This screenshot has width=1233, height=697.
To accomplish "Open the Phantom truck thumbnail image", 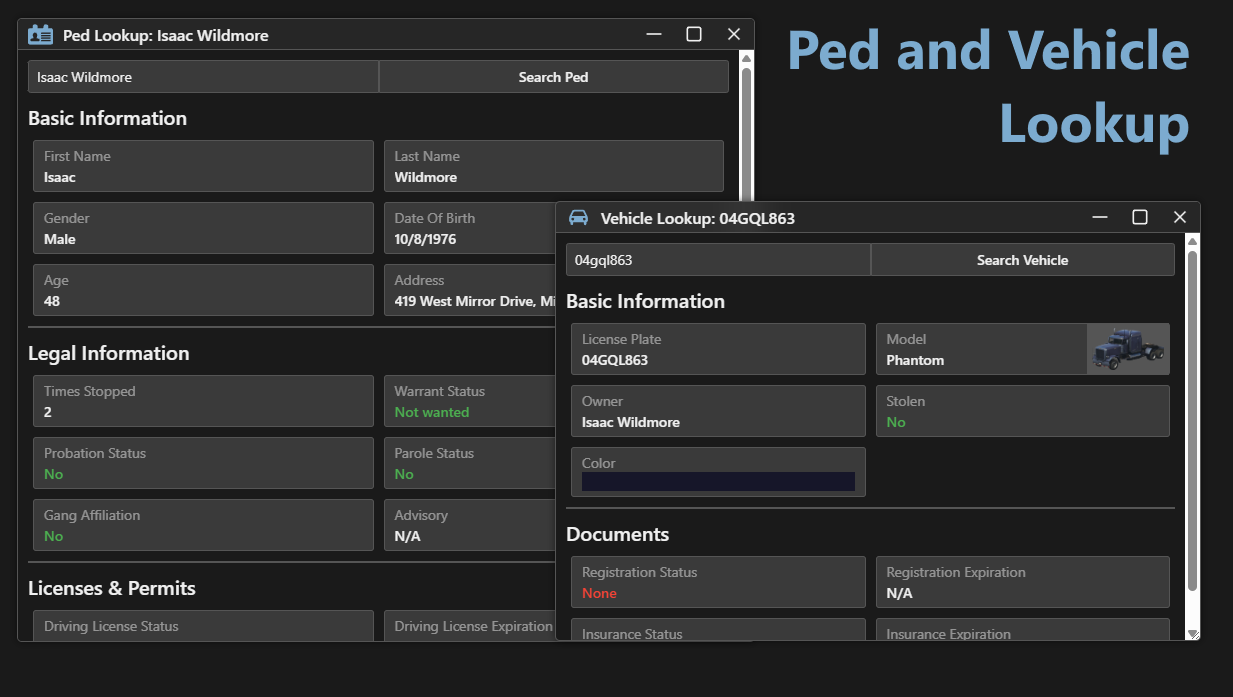I will (x=1128, y=349).
